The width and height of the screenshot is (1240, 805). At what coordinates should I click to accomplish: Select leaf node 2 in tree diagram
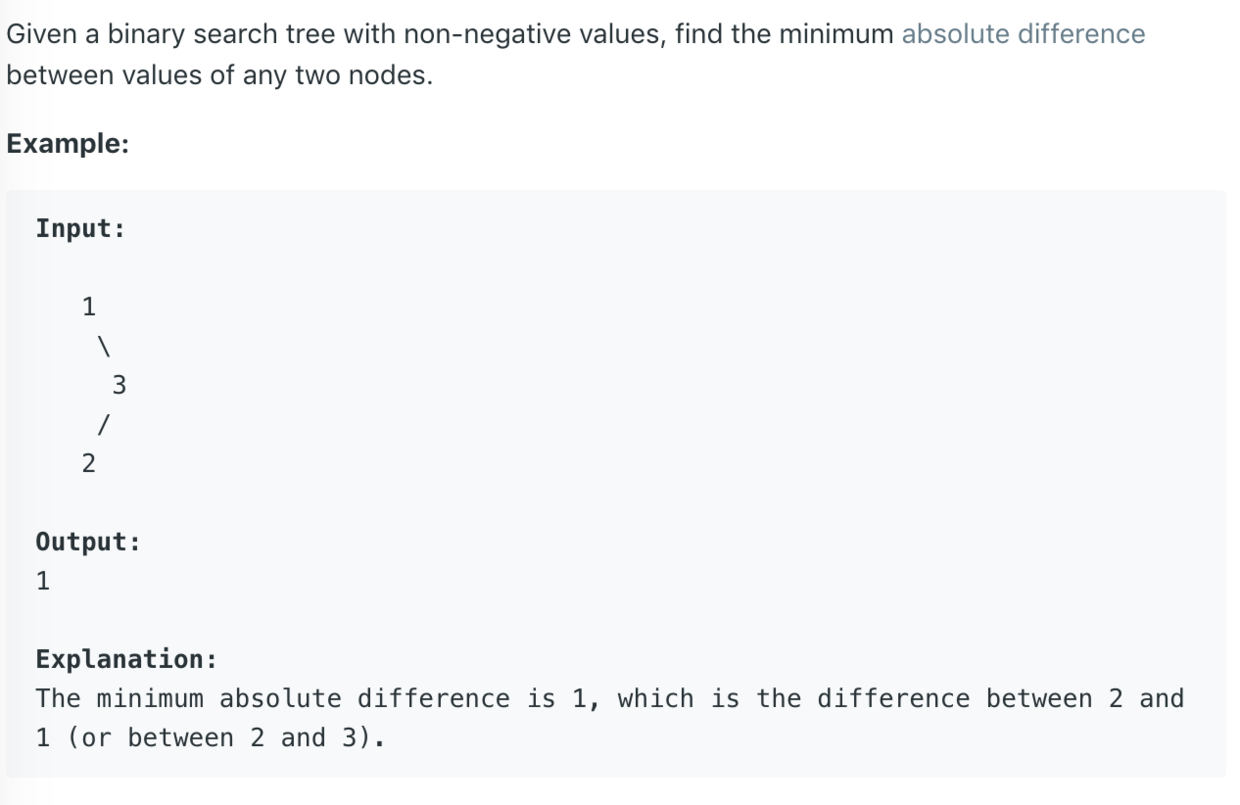pos(89,463)
